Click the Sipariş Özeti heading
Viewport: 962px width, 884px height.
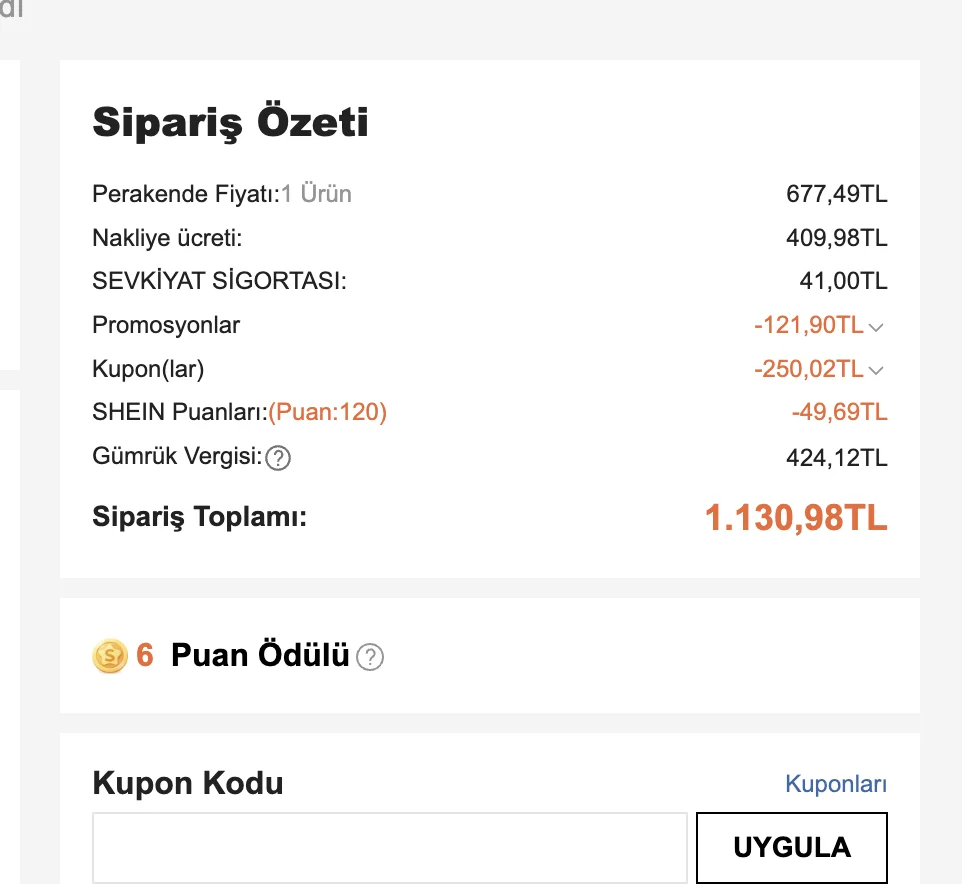coord(230,123)
